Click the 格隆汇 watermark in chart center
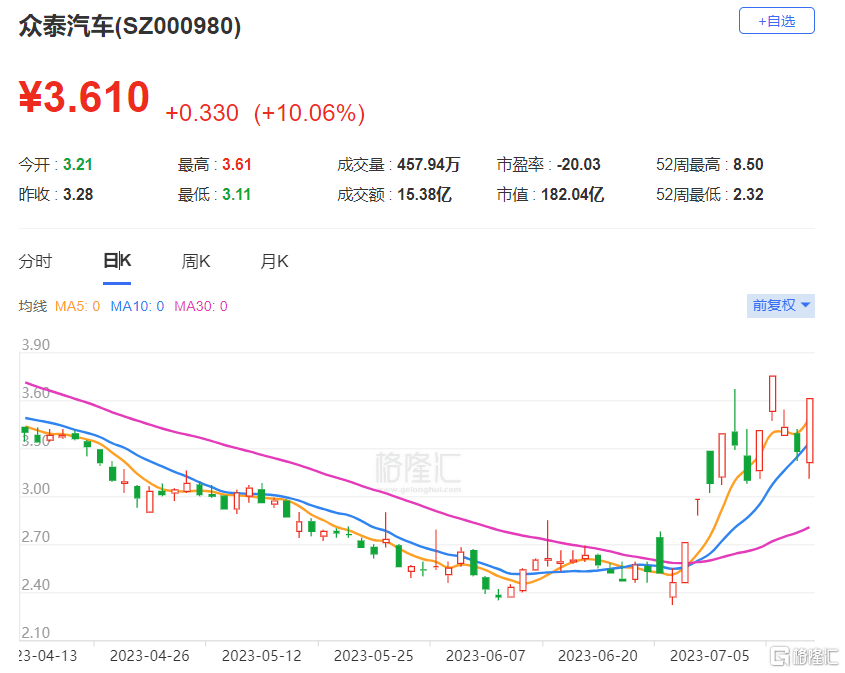This screenshot has width=845, height=673. (418, 469)
